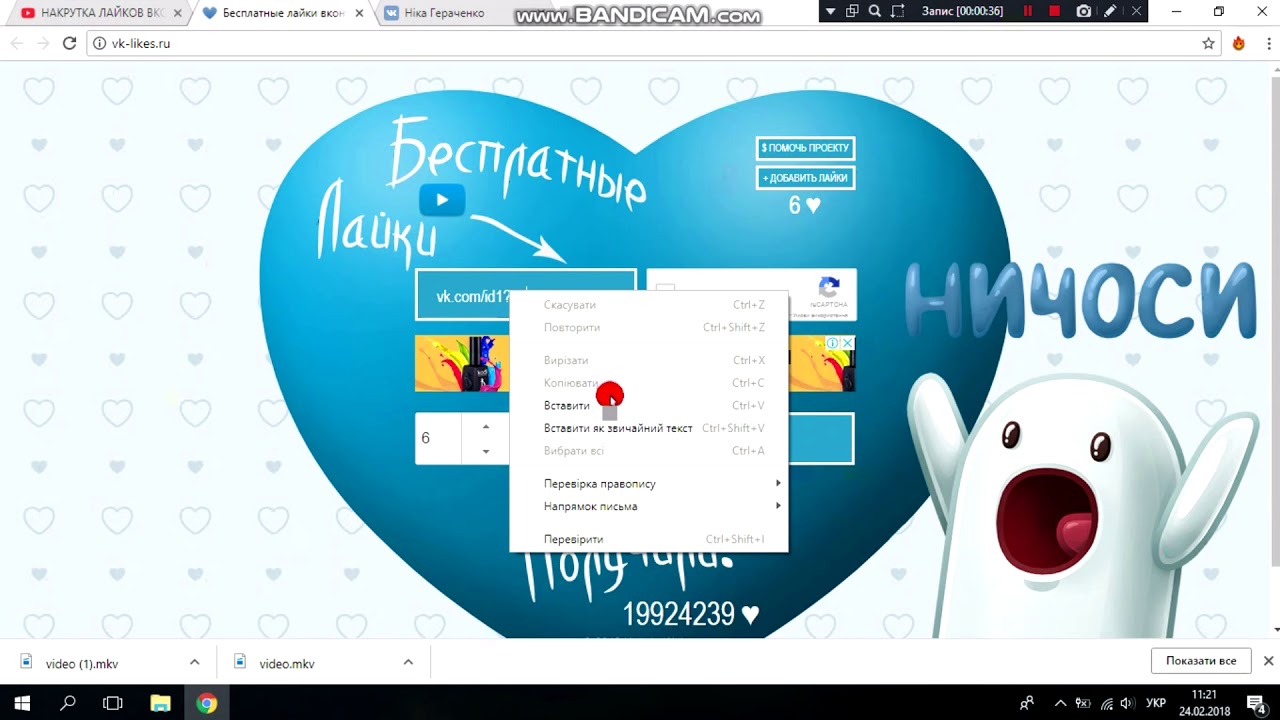Viewport: 1280px width, 720px height.
Task: Pause the Bandicam recording
Action: tap(1028, 11)
